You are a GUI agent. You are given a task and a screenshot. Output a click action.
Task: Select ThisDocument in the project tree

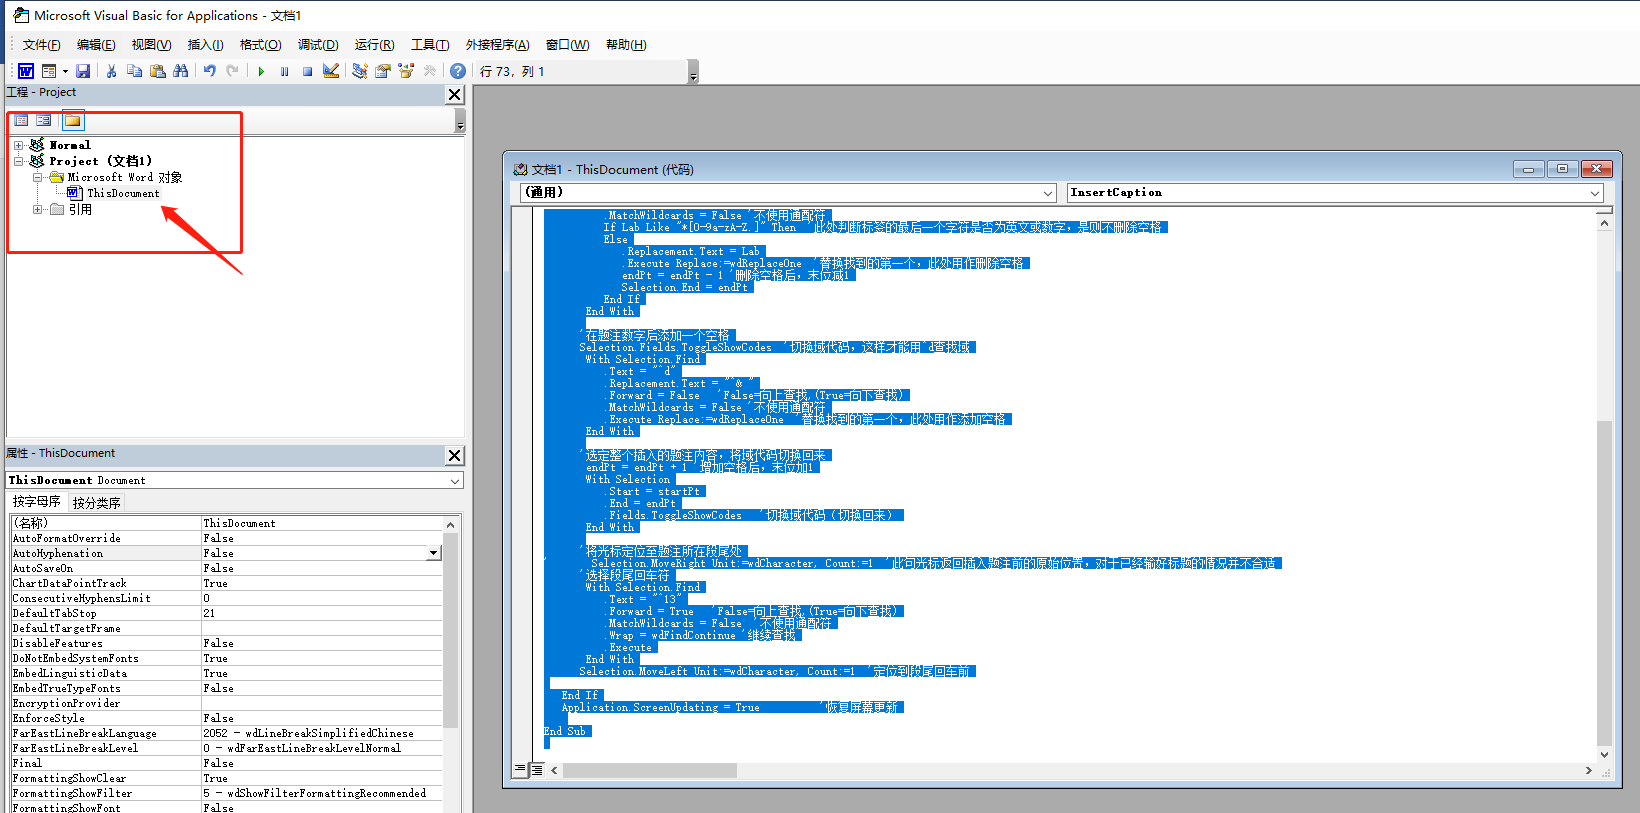[x=123, y=193]
